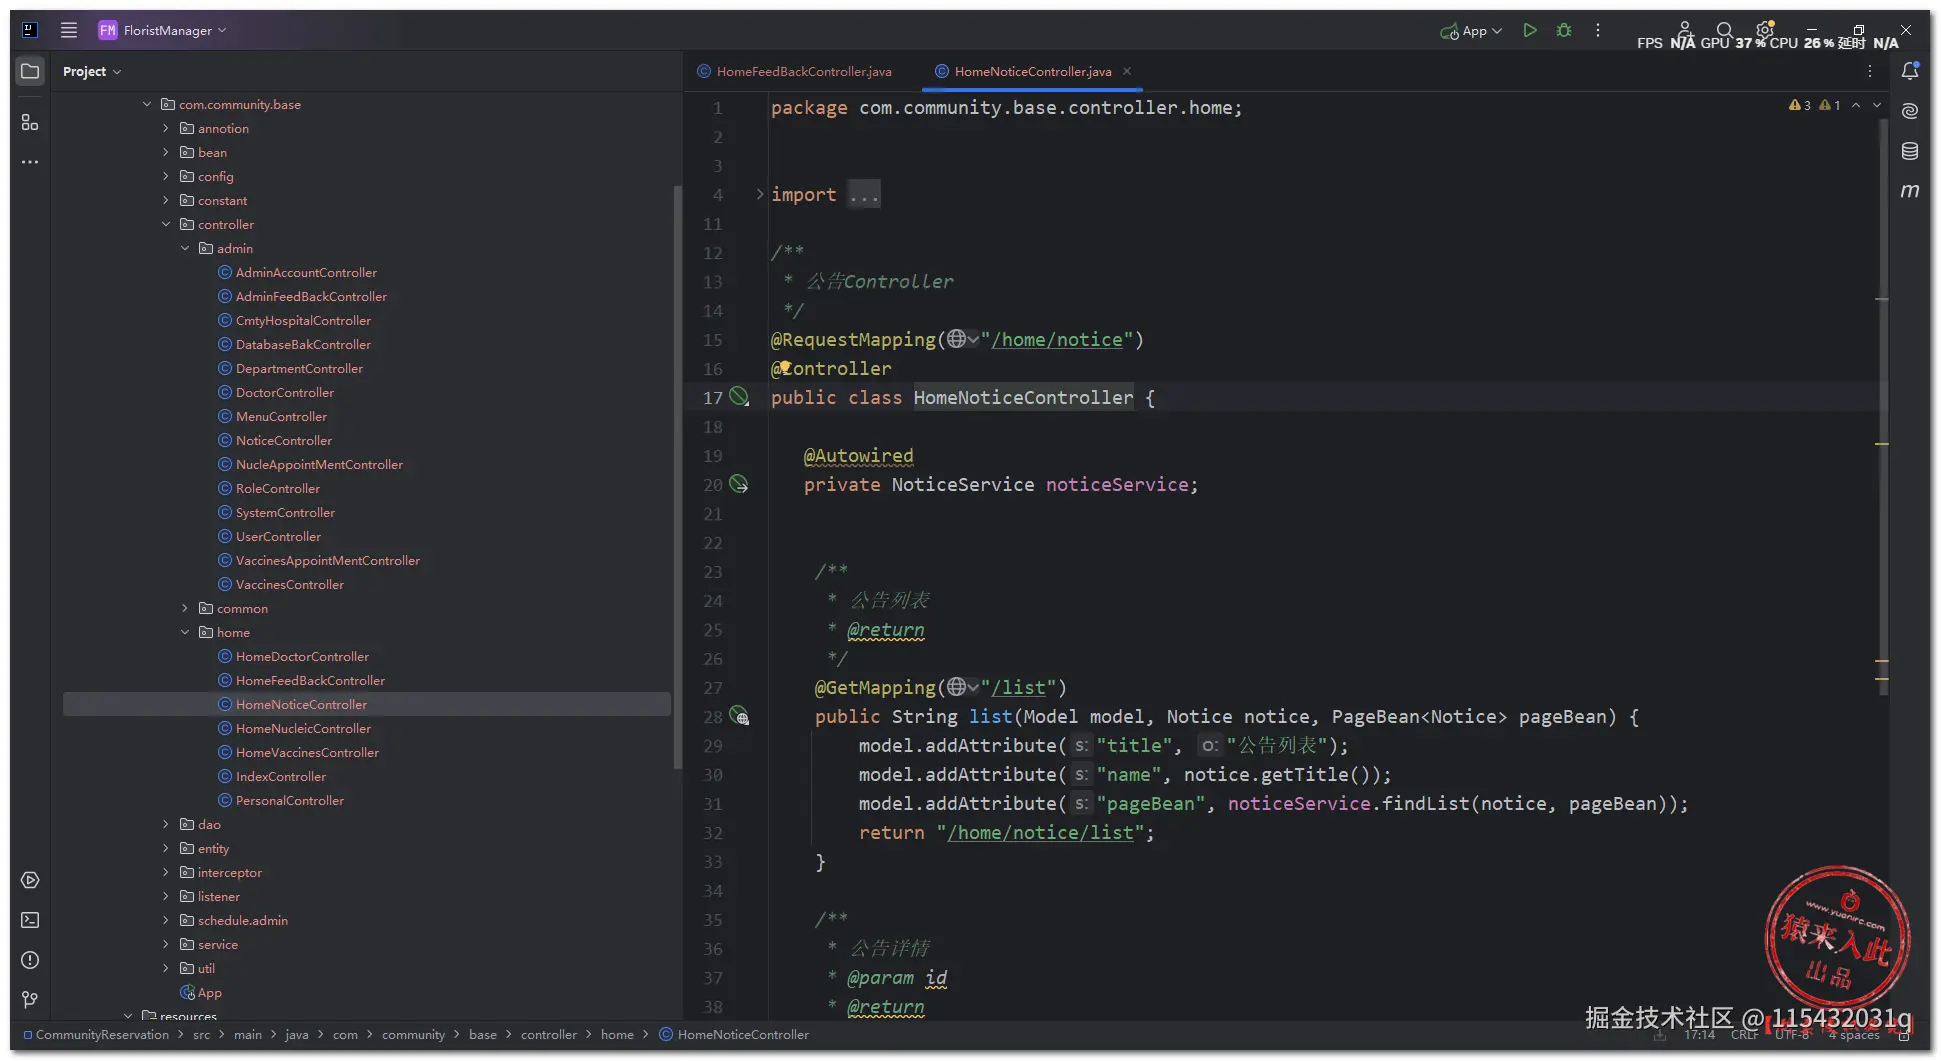The width and height of the screenshot is (1941, 1061).
Task: Follow the "/home/notice" mapping link
Action: (1057, 340)
